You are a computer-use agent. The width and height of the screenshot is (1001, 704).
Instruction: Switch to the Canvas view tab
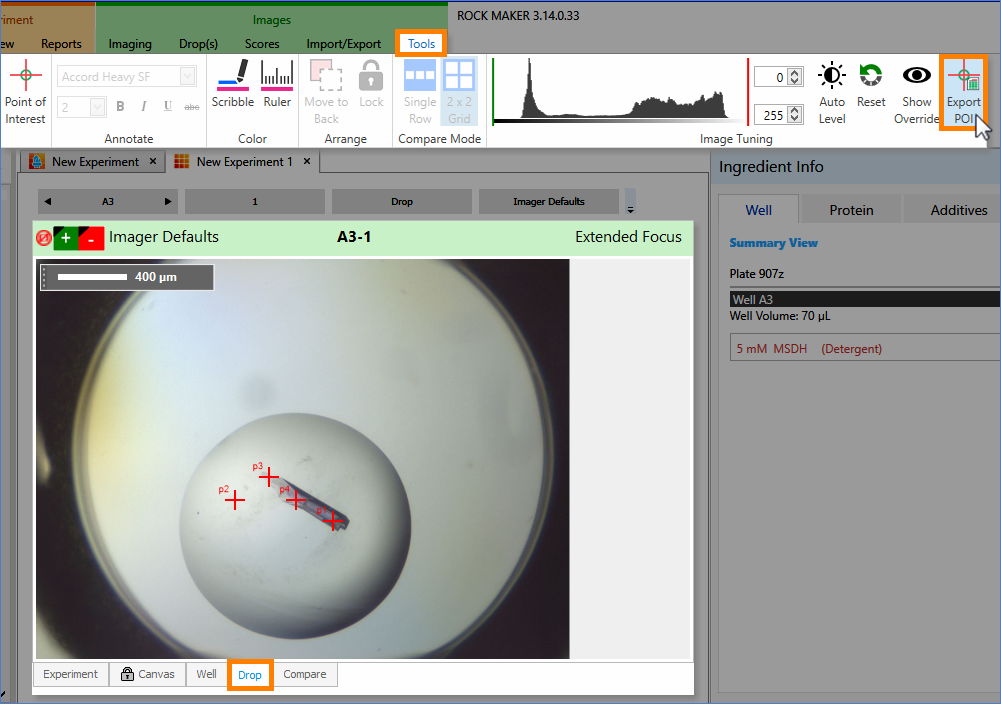147,674
